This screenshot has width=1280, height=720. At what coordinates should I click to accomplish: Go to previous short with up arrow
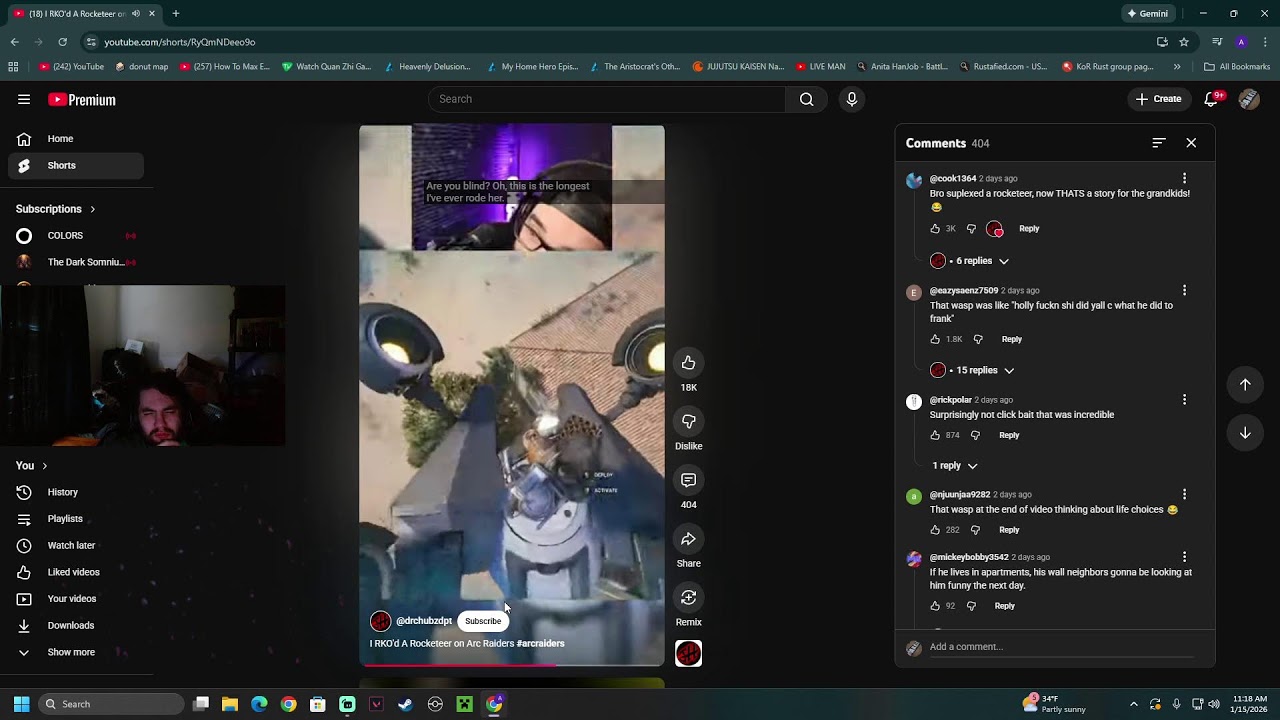pyautogui.click(x=1245, y=385)
